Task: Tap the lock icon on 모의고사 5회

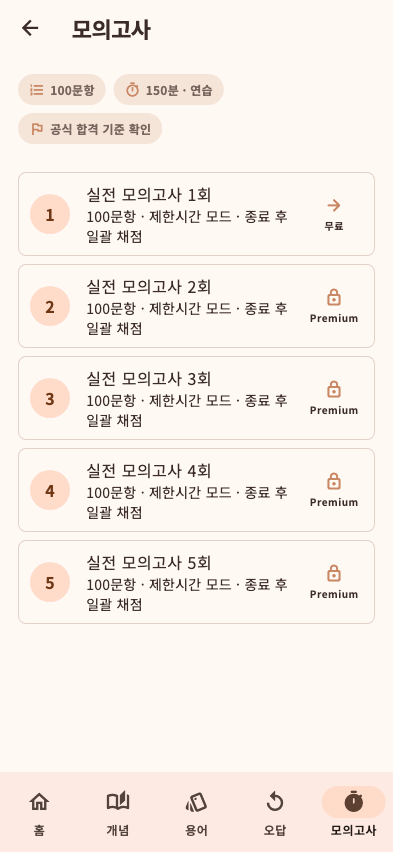Action: click(x=334, y=573)
